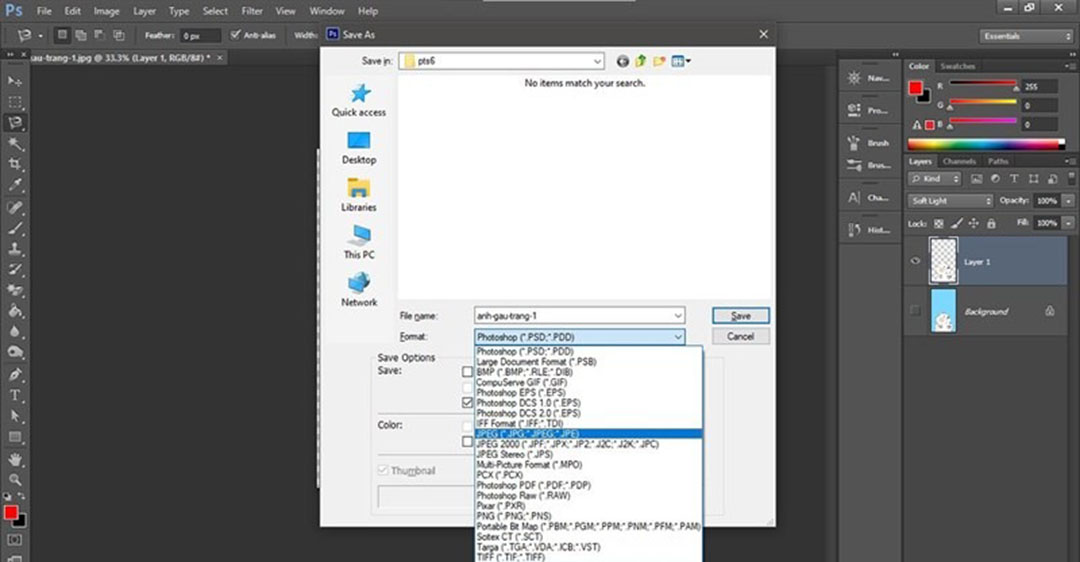
Task: Open the Filter menu
Action: (x=252, y=11)
